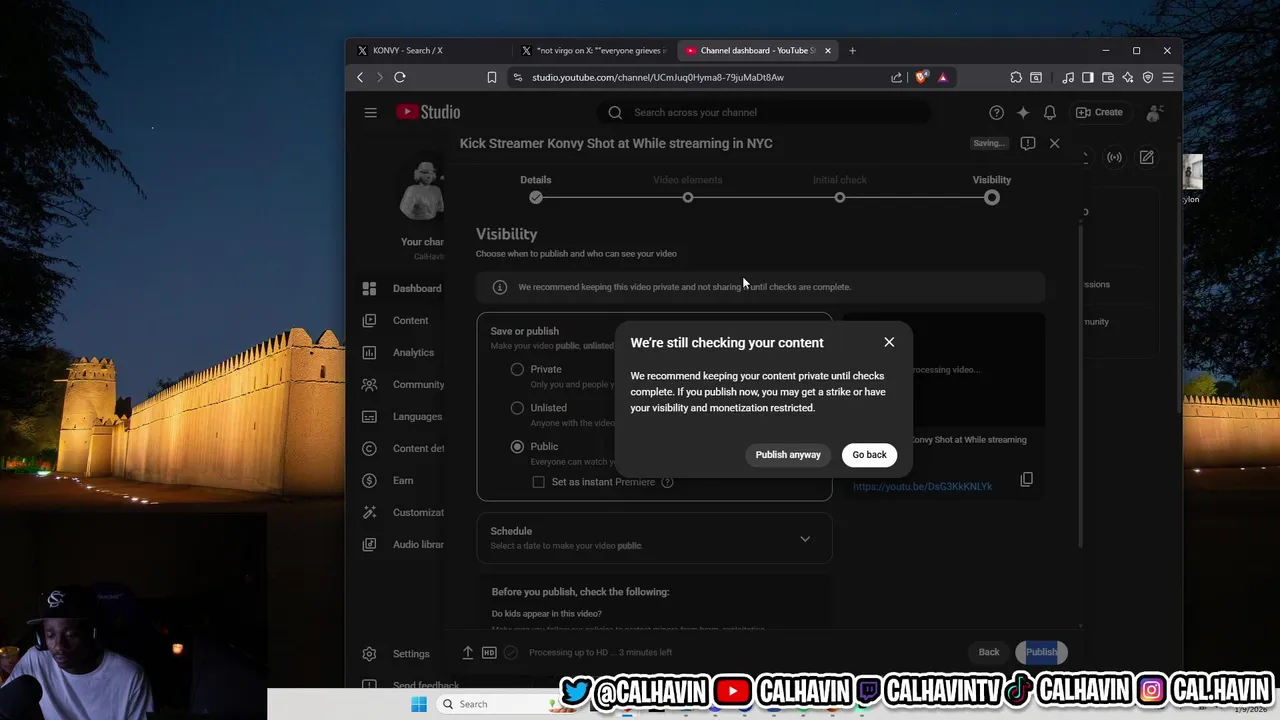Click the YouTube Studio logo
The width and height of the screenshot is (1280, 720).
click(428, 112)
